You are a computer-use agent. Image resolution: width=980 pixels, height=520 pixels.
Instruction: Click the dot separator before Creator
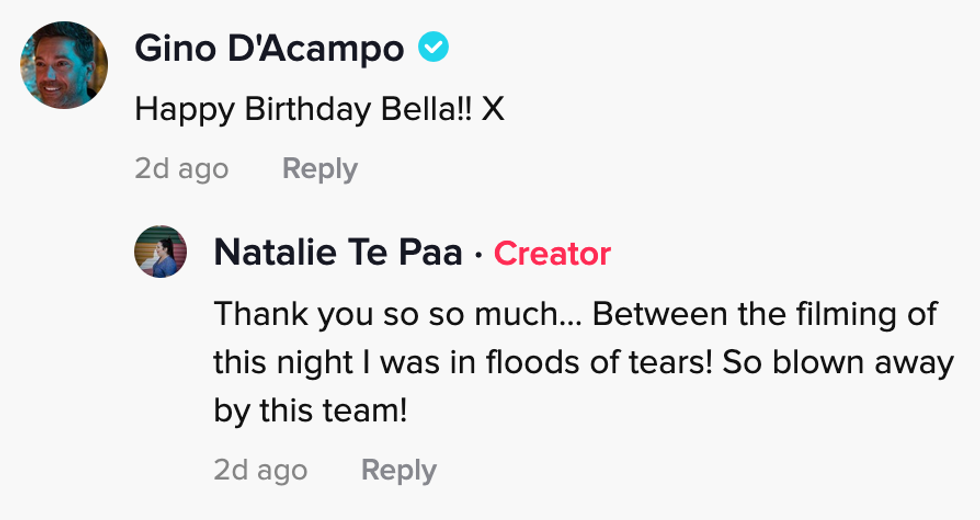point(479,255)
